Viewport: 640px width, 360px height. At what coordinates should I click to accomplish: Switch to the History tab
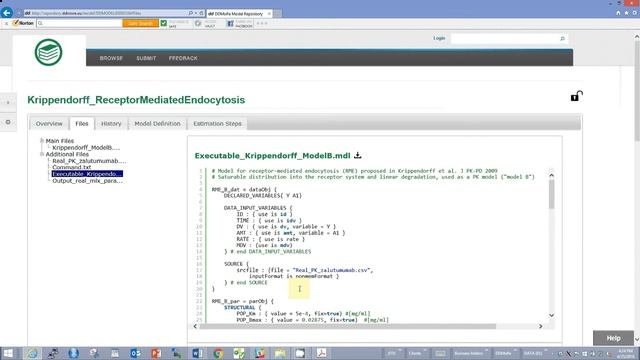111,124
